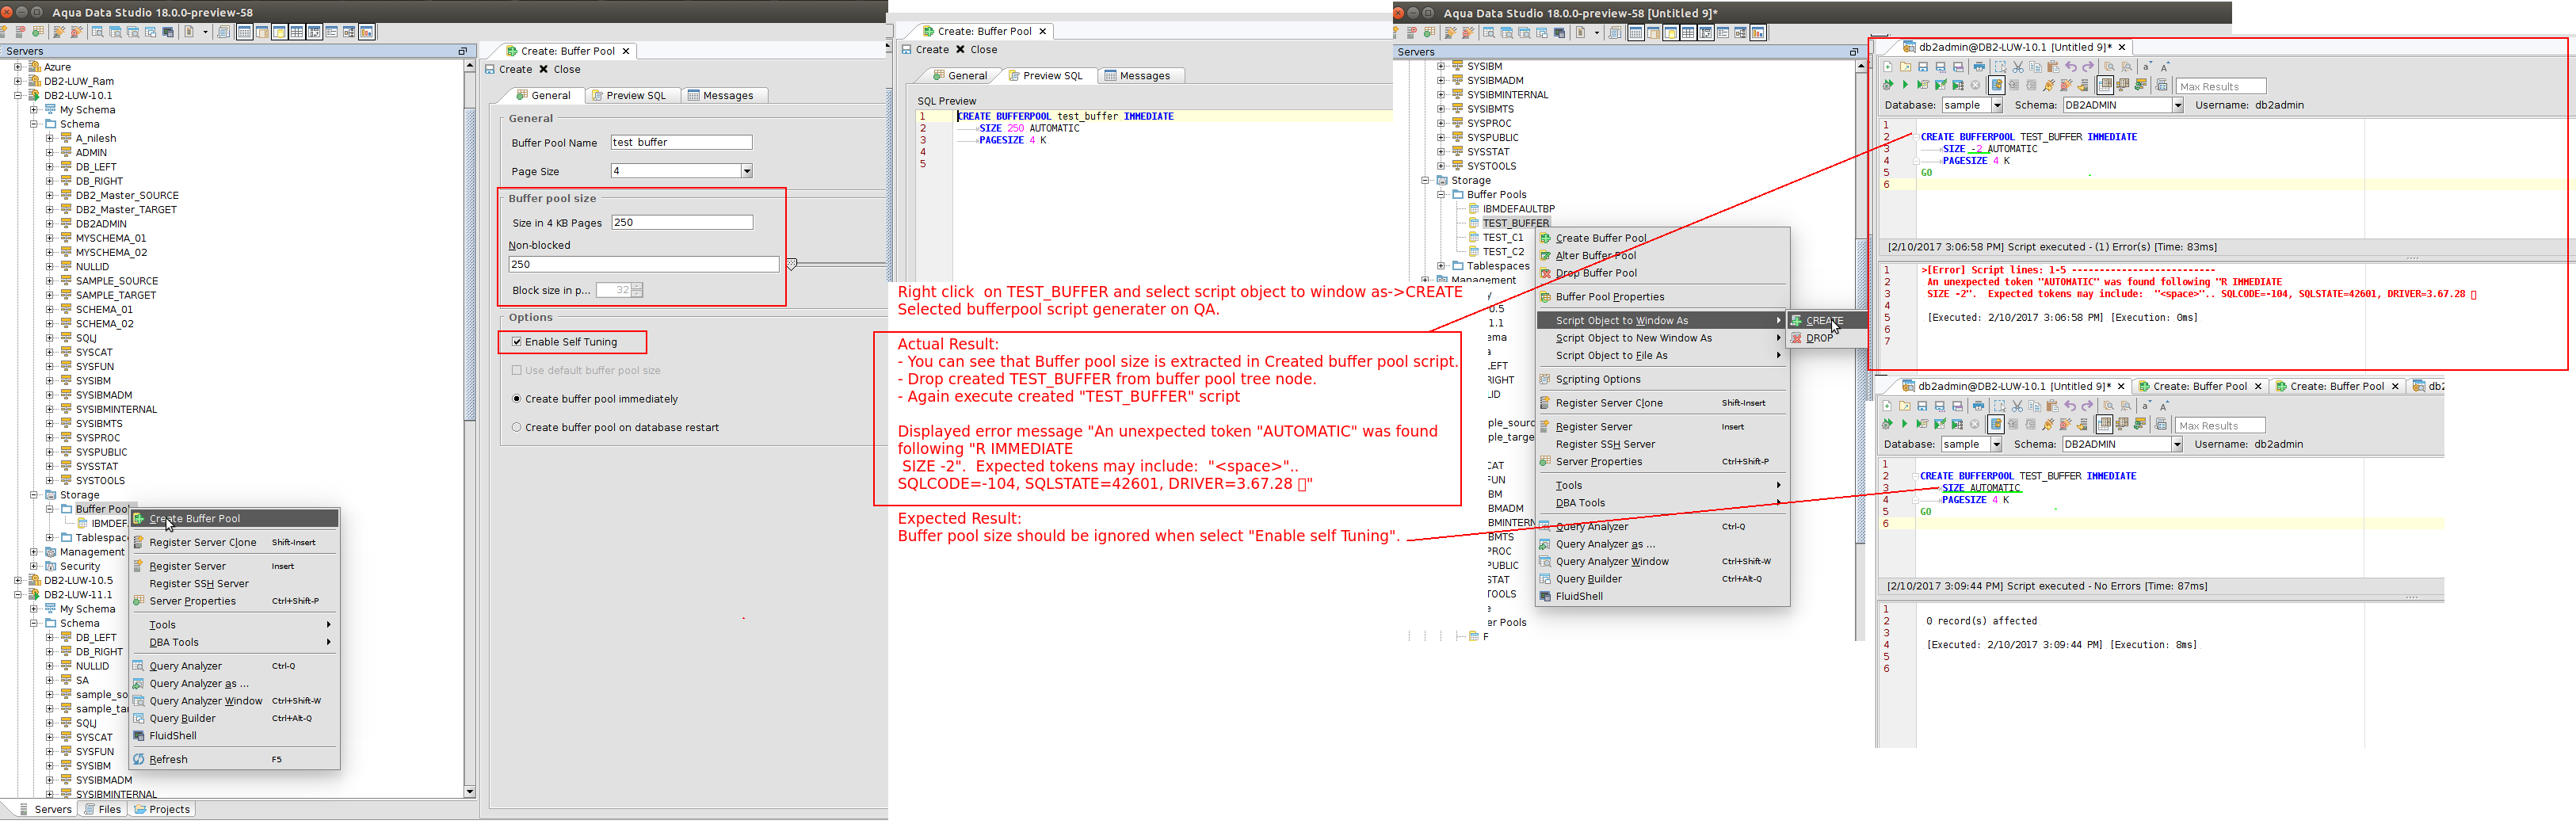Click Close button above the SQL Preview panel
Viewport: 2576px width, 828px height.
(976, 50)
